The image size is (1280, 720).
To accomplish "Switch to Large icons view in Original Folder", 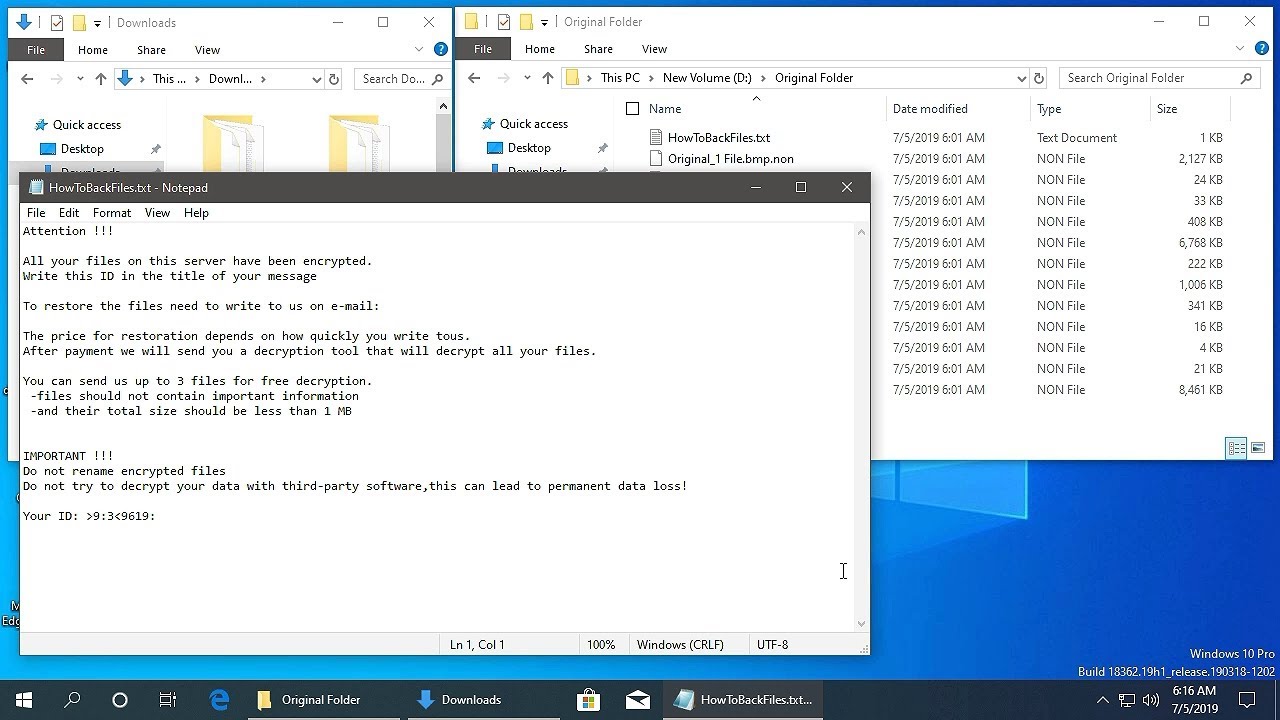I will point(1258,448).
